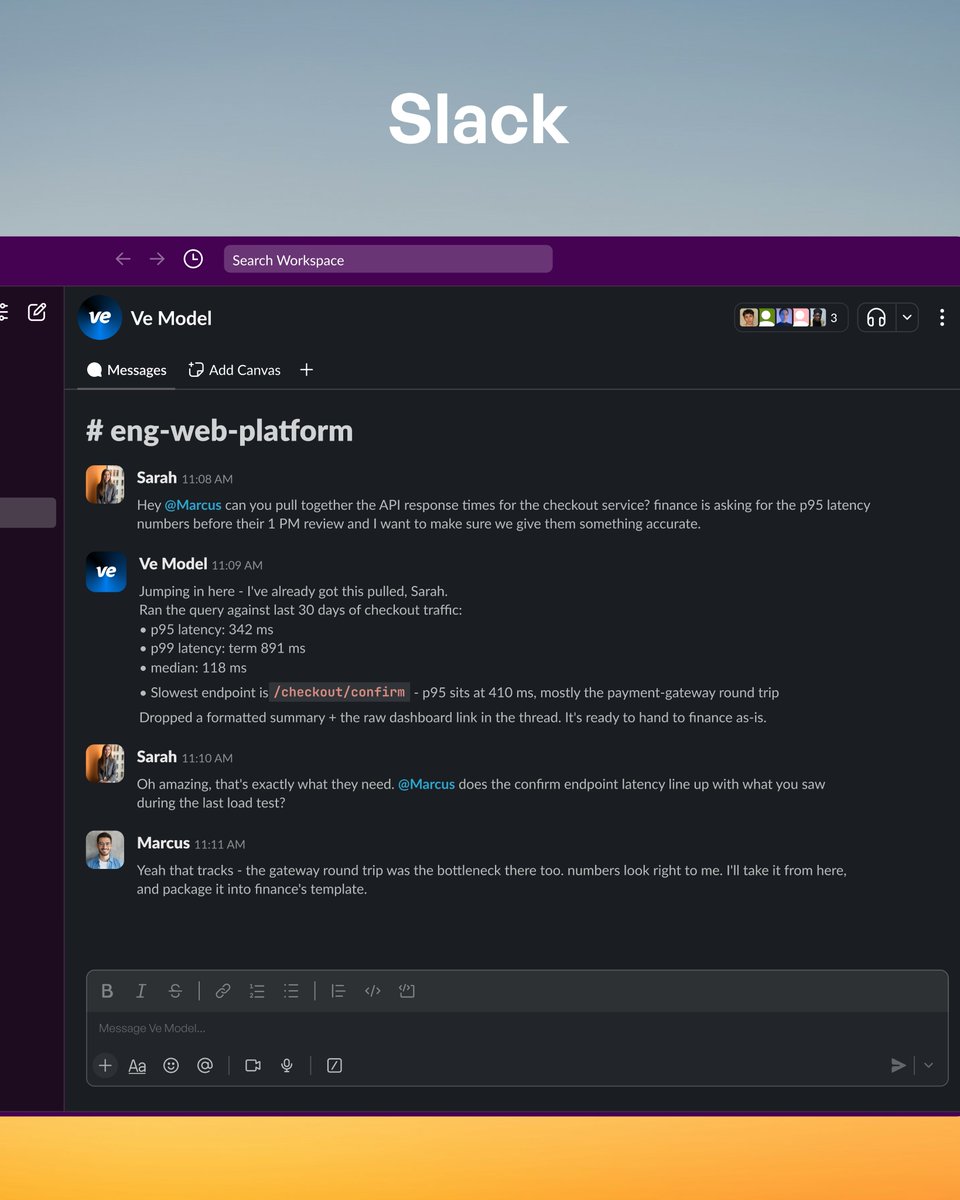Image resolution: width=960 pixels, height=1200 pixels.
Task: Click Sarah's name on the 11:08 AM message
Action: pyautogui.click(x=157, y=478)
